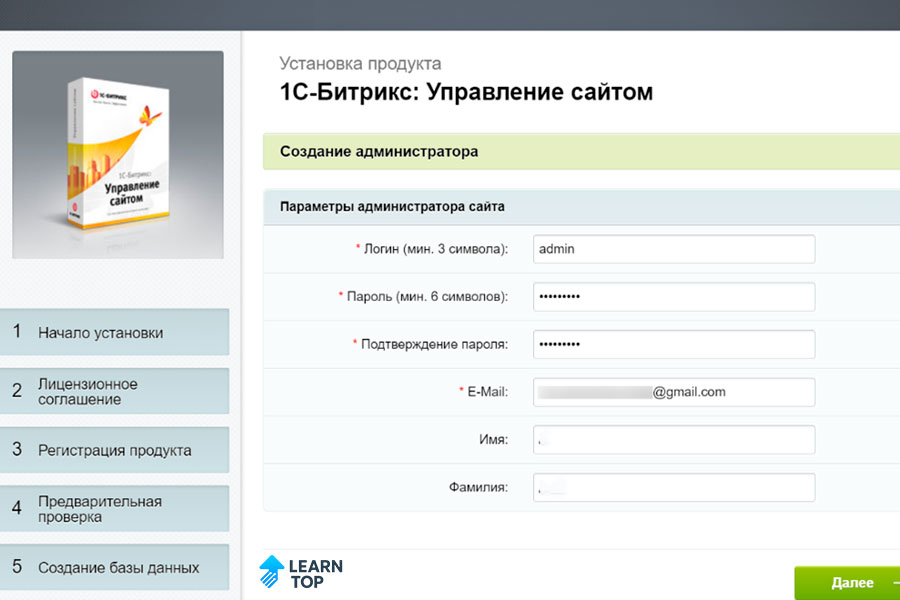The width and height of the screenshot is (900, 600).
Task: Click the Имя label text
Action: pos(494,440)
